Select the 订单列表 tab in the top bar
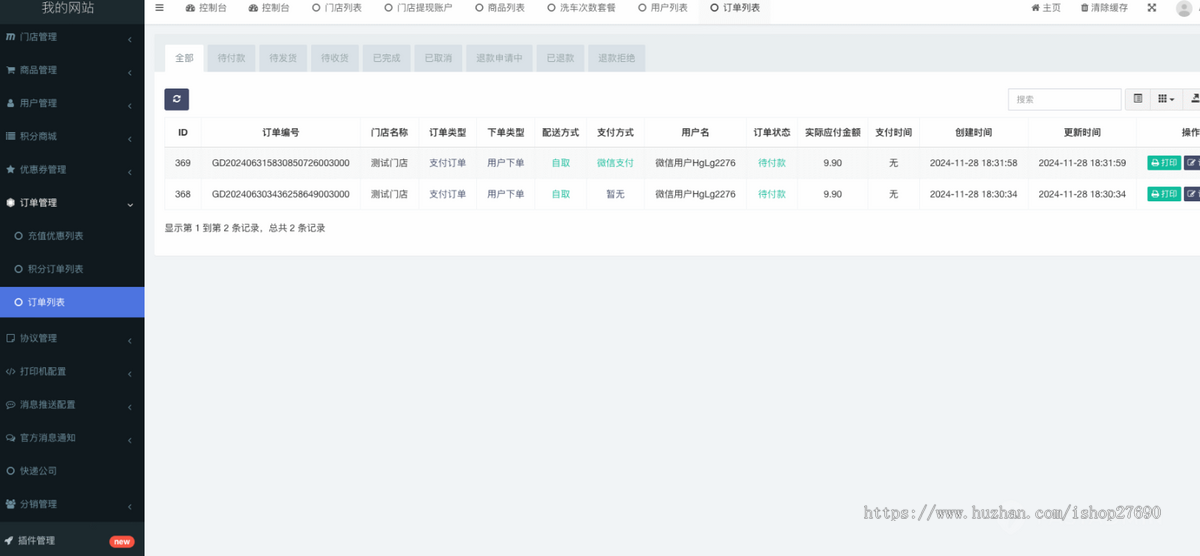This screenshot has height=556, width=1200. (735, 8)
